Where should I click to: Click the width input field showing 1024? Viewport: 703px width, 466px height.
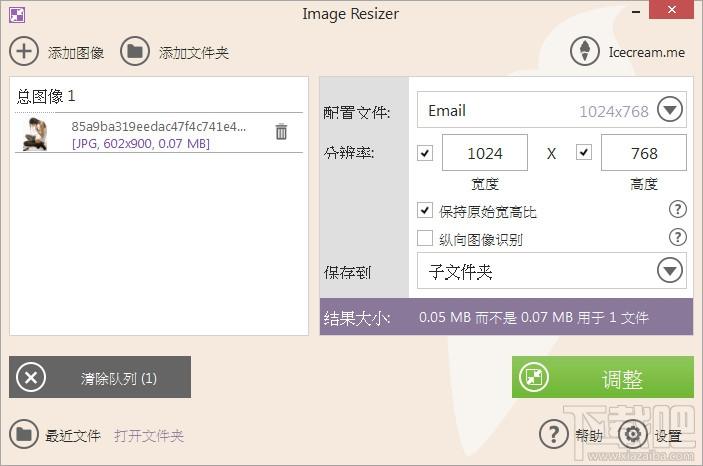[x=485, y=153]
